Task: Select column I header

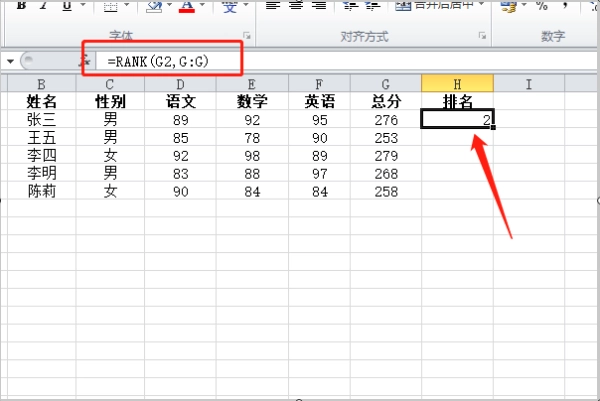Action: pos(529,84)
